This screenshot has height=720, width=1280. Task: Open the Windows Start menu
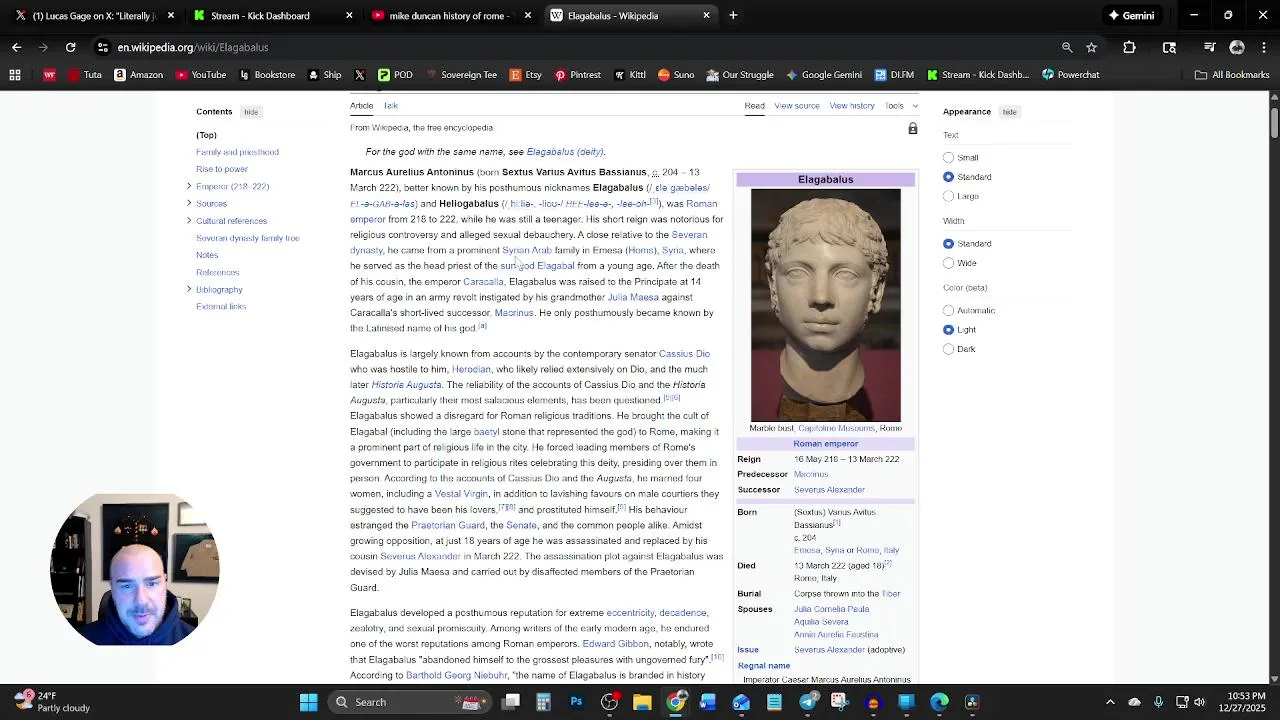point(308,702)
